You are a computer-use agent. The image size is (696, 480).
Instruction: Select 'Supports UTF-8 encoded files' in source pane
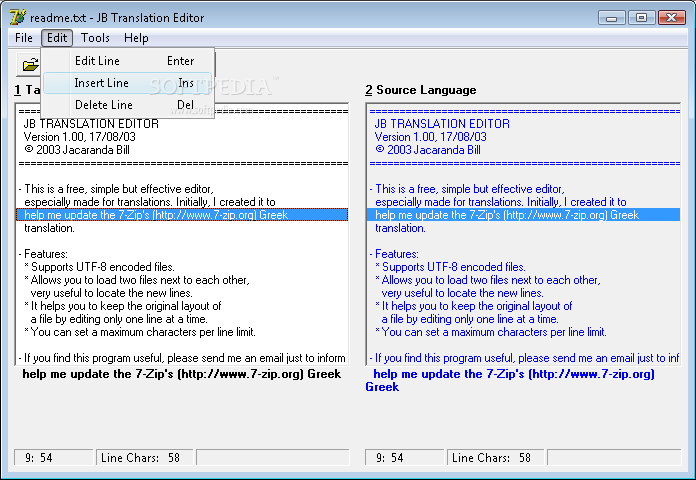[x=451, y=267]
